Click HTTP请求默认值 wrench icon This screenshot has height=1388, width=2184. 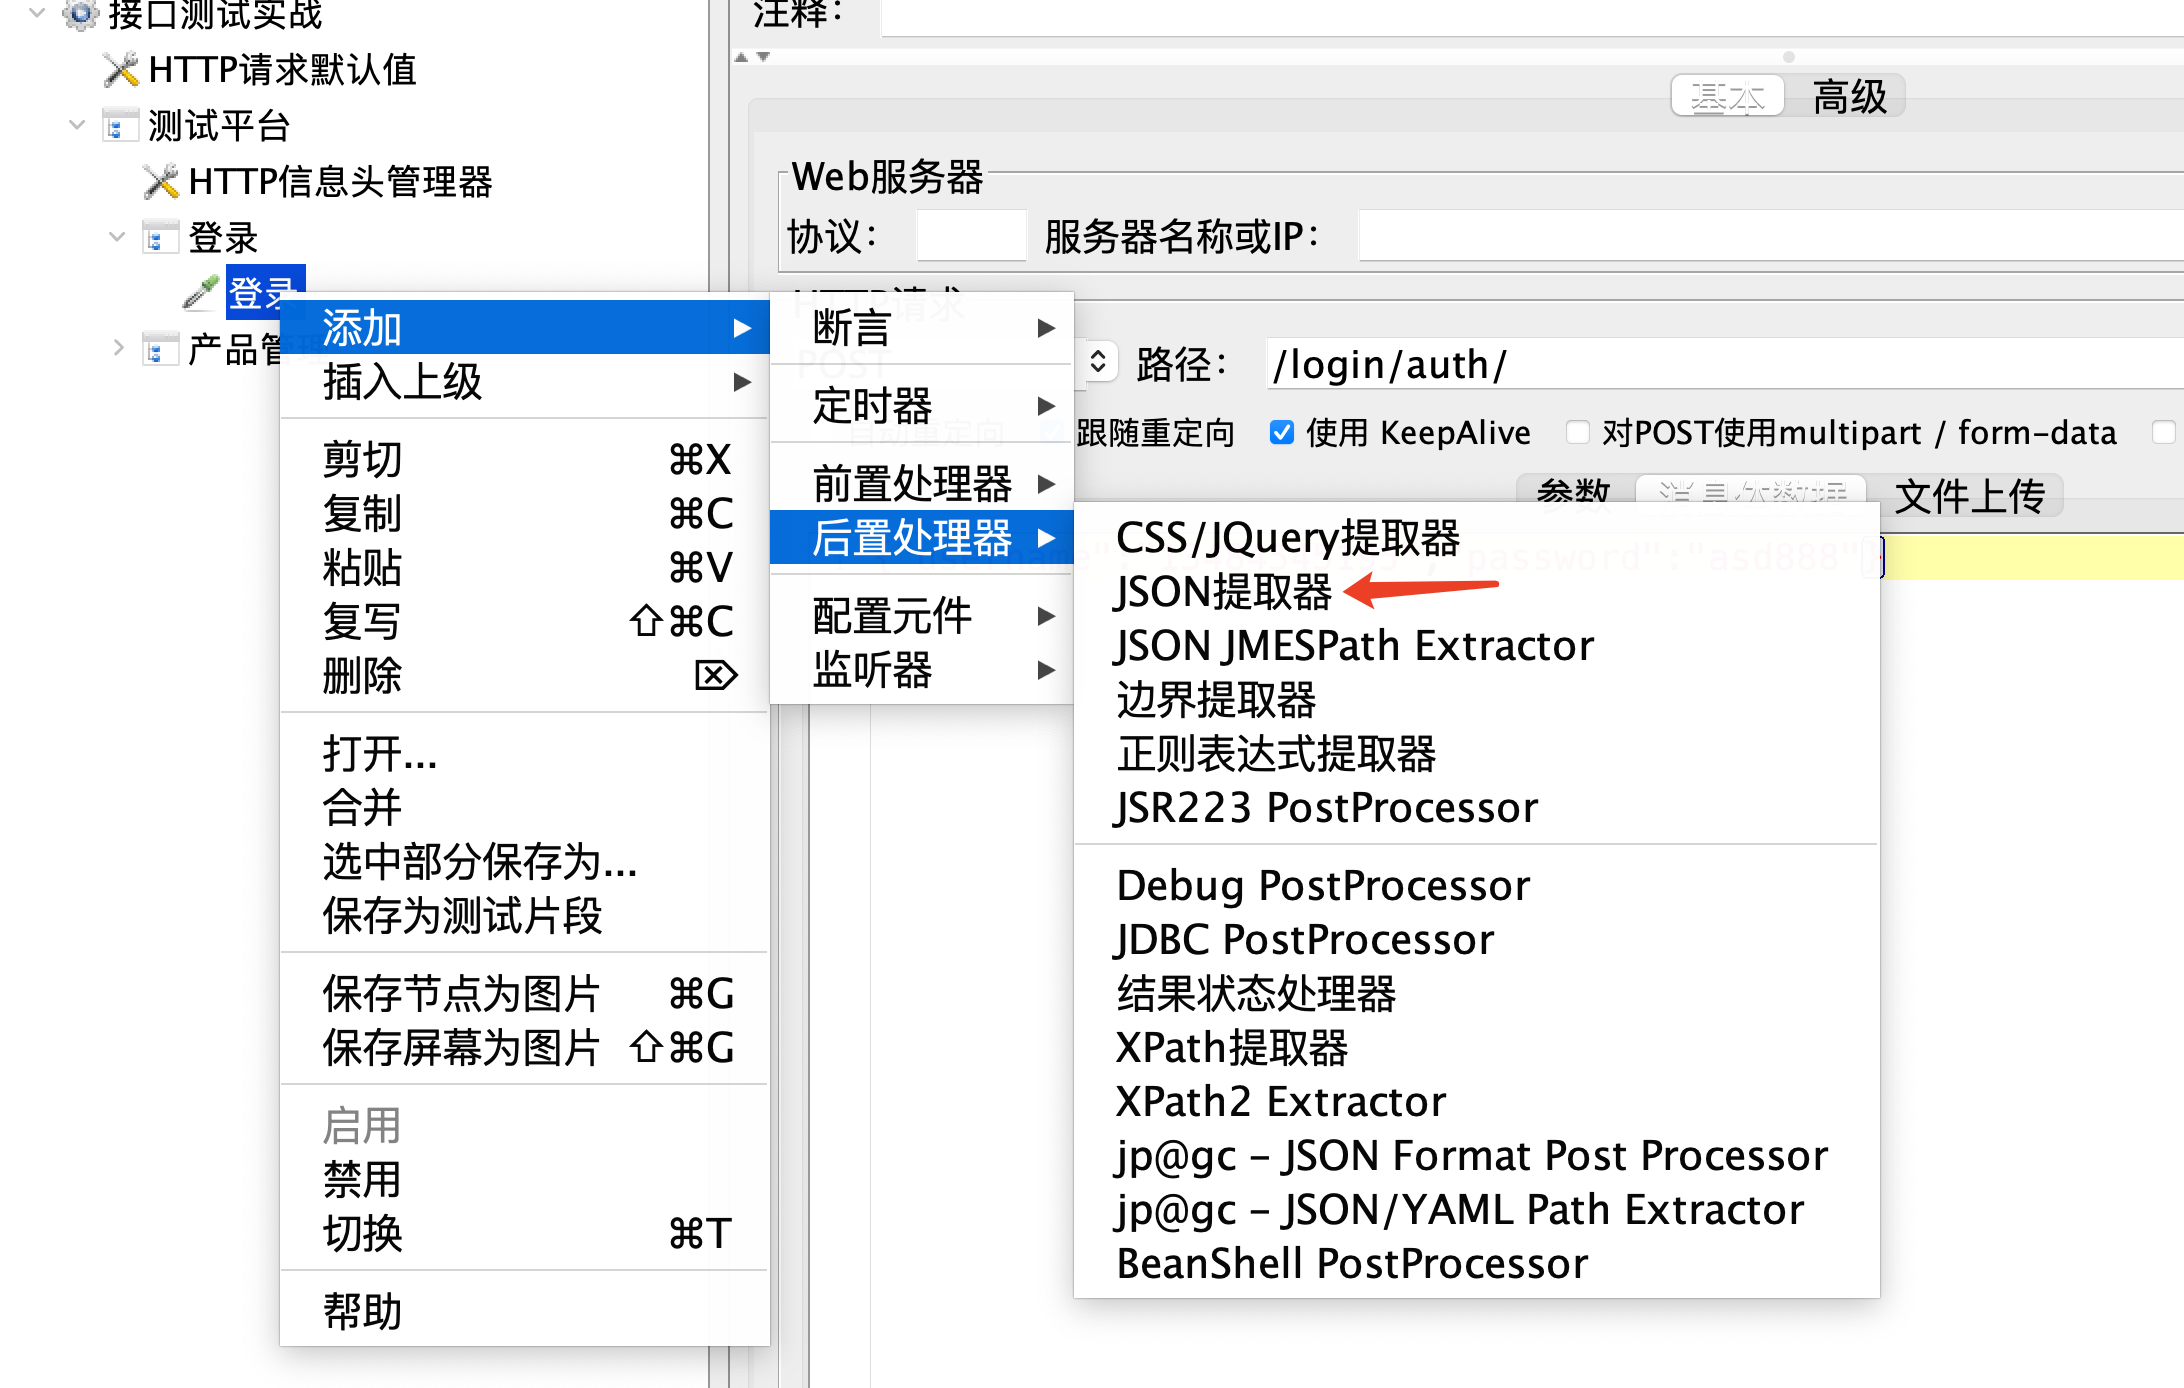pos(121,69)
